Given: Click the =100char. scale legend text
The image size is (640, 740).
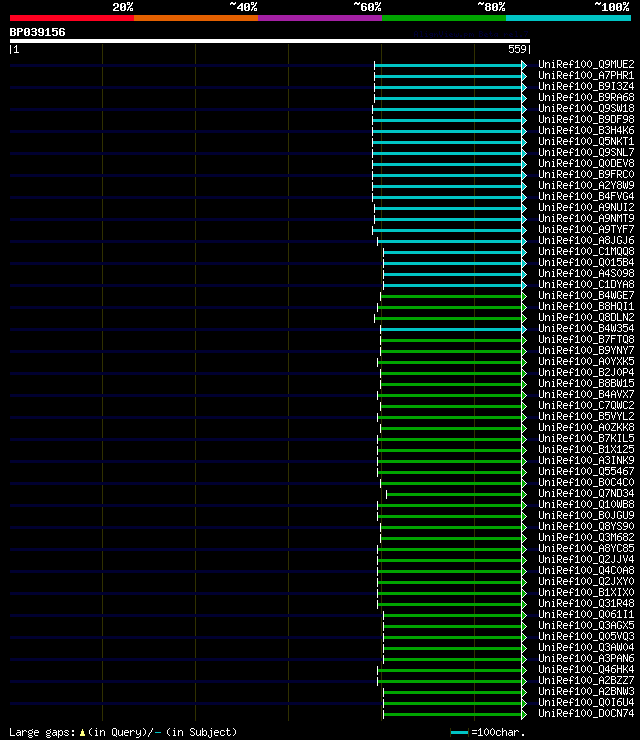Looking at the screenshot, I should pyautogui.click(x=498, y=732).
